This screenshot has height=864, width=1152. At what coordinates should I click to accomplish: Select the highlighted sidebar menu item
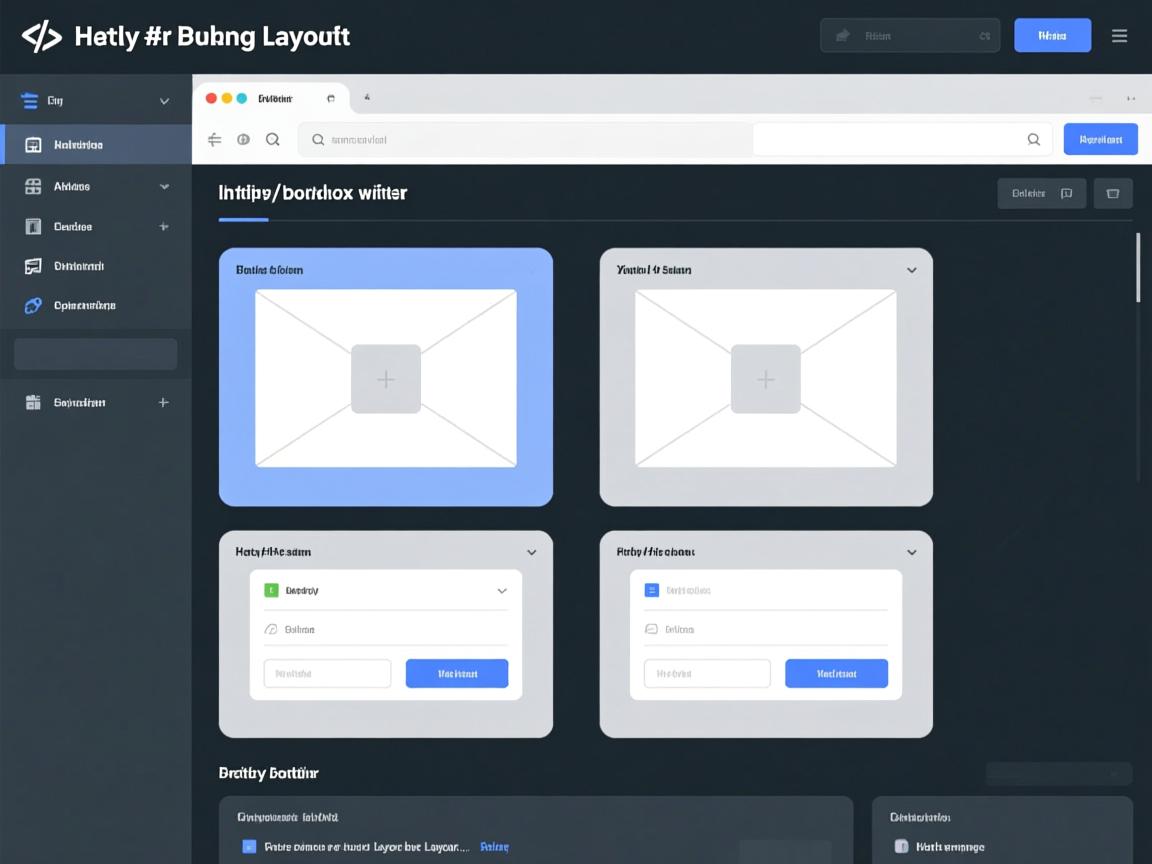(x=96, y=145)
